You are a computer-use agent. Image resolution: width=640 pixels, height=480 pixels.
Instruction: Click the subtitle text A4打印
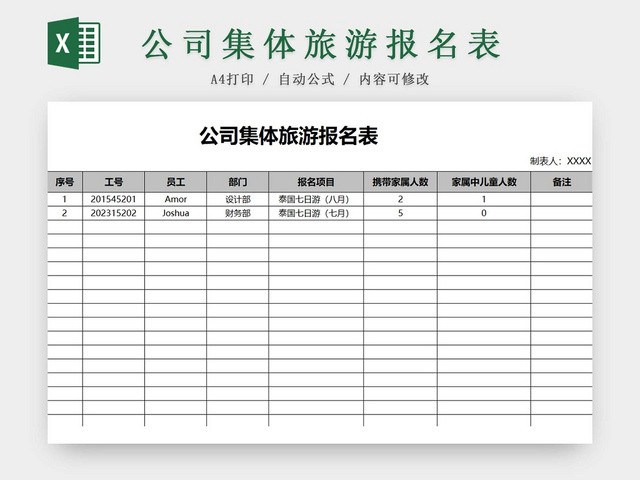(232, 79)
